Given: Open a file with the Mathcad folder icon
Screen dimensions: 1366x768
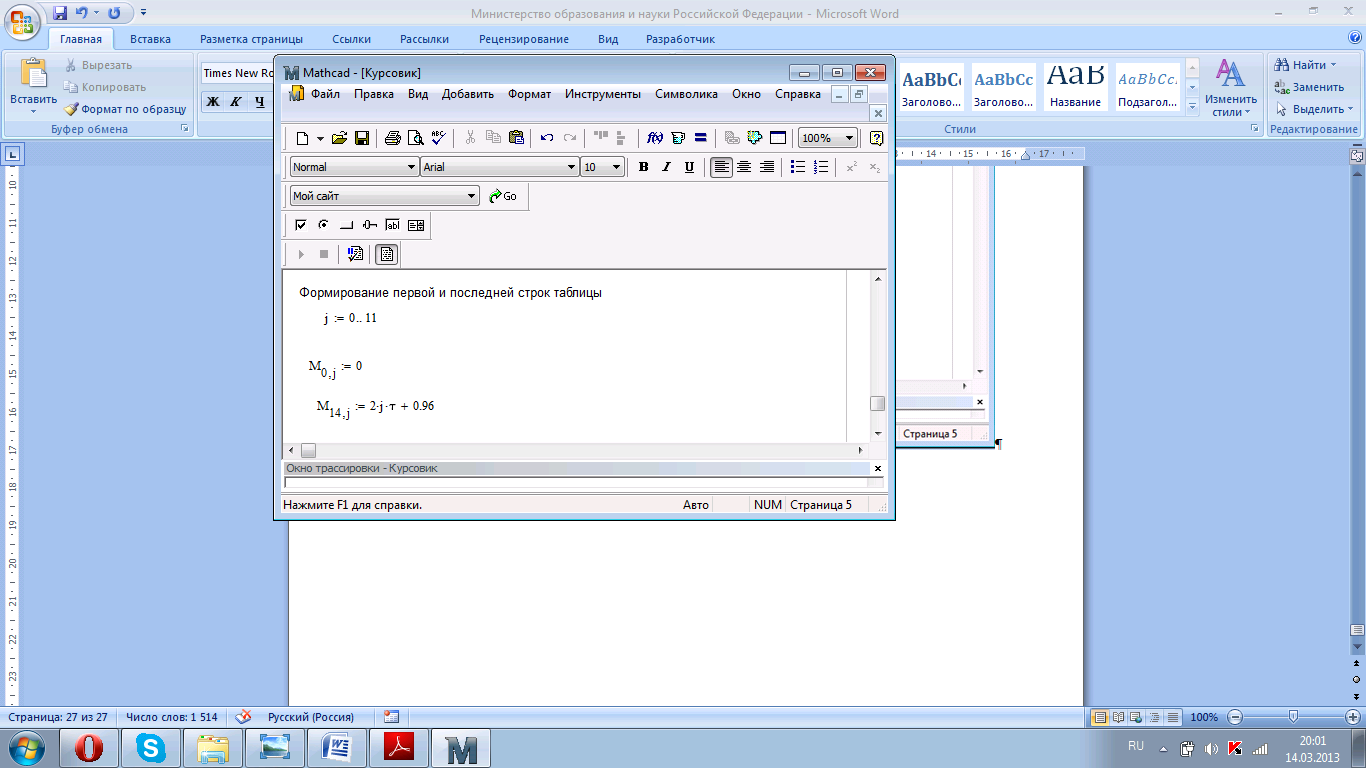Looking at the screenshot, I should coord(339,138).
